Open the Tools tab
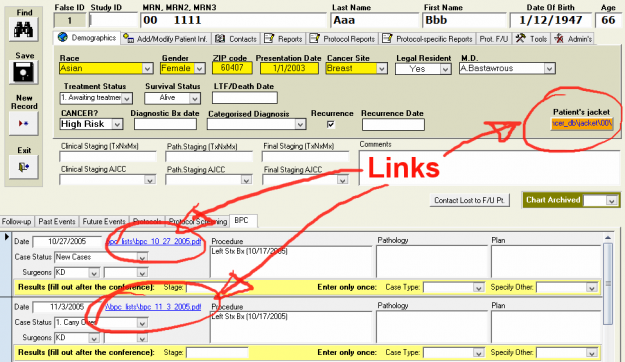This screenshot has height=362, width=625. (x=531, y=39)
